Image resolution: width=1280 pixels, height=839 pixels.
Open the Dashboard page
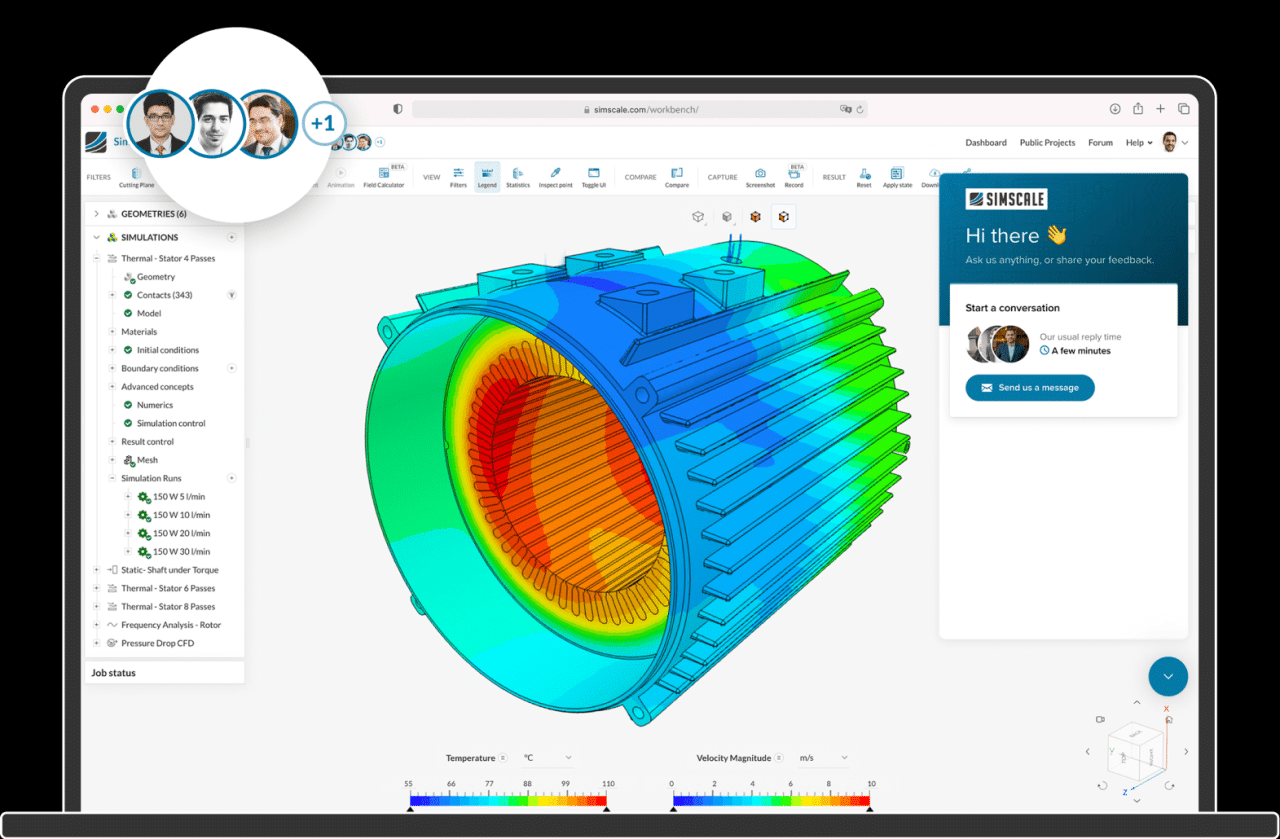[x=986, y=143]
